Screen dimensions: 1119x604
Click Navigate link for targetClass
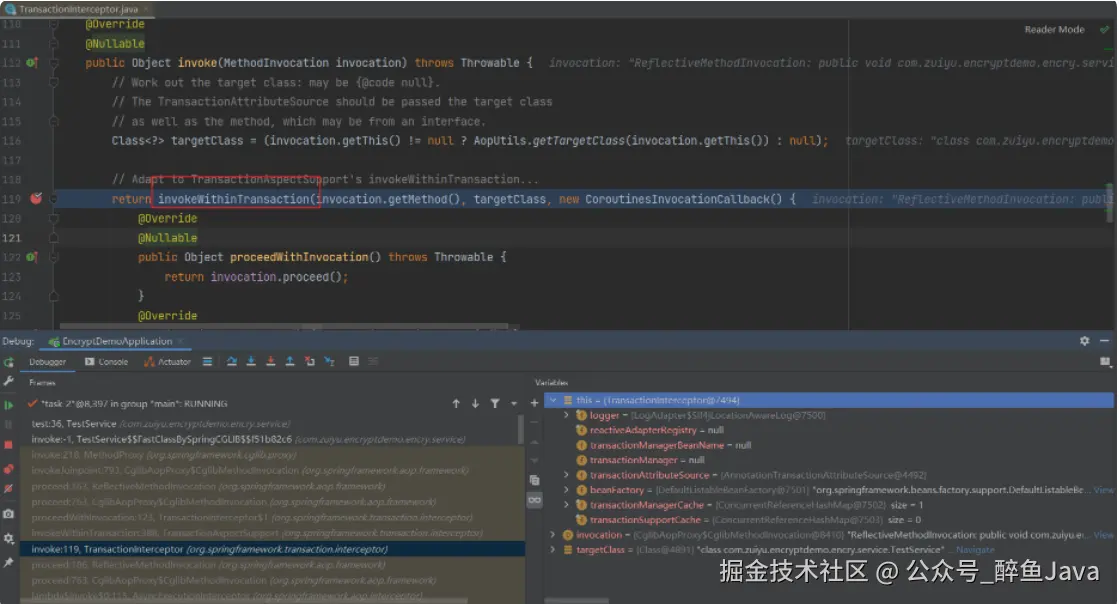pyautogui.click(x=975, y=550)
